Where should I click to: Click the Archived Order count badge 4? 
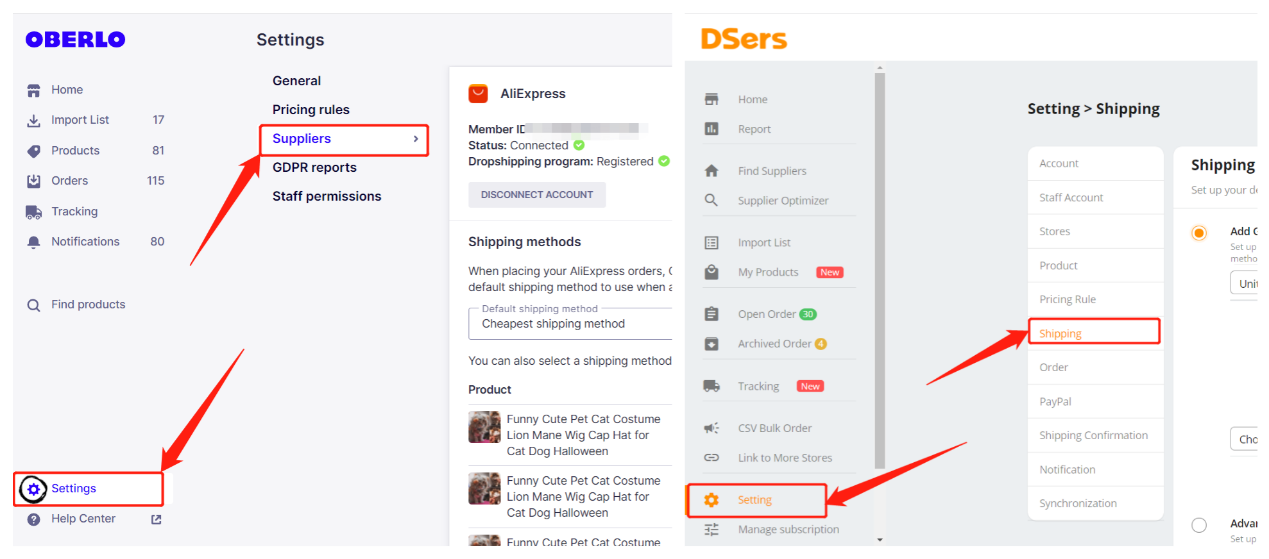(821, 344)
